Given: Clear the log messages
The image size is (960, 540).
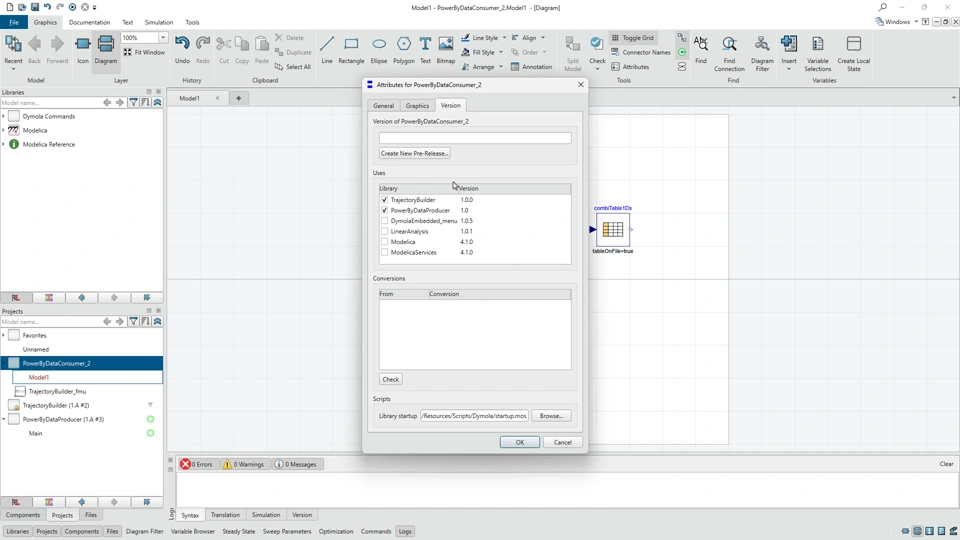Looking at the screenshot, I should 946,463.
